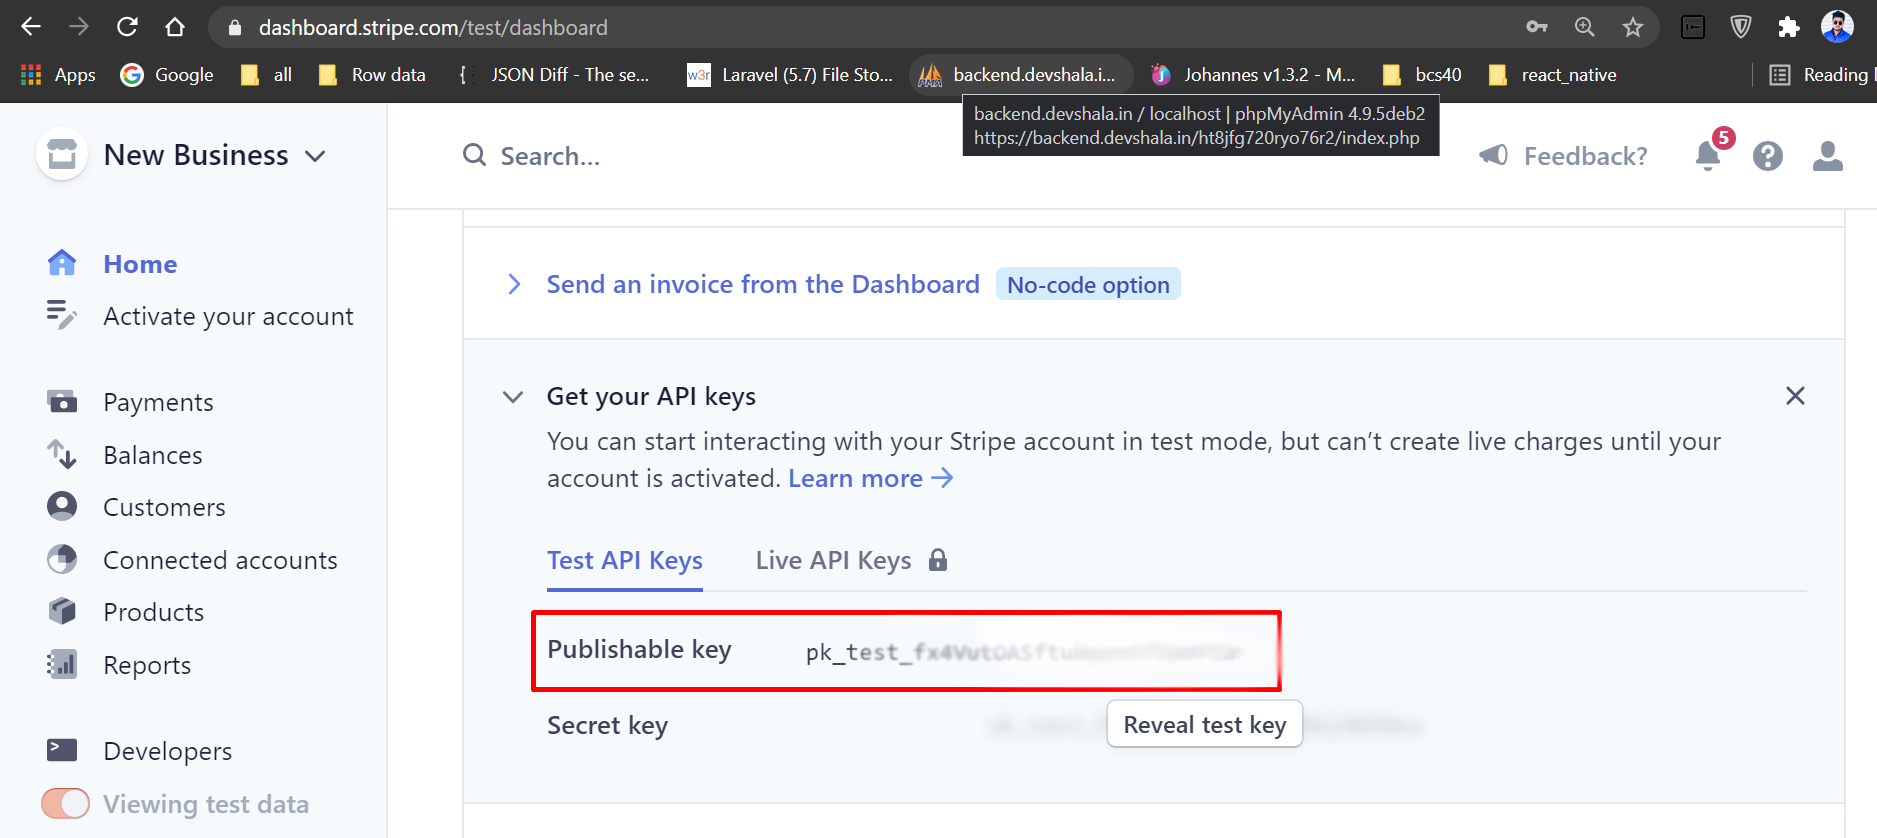Open the react_native bookmark folder
This screenshot has height=838, width=1877.
point(1553,75)
